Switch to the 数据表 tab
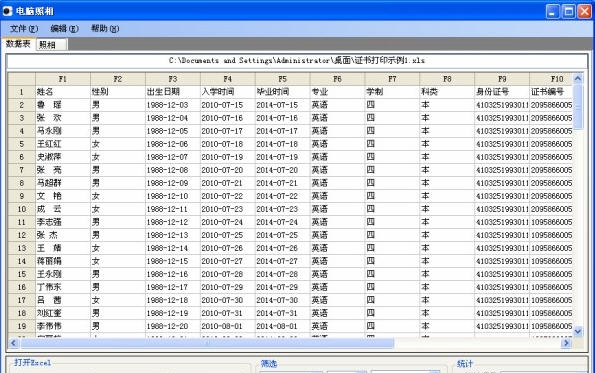595x373 pixels. pyautogui.click(x=18, y=44)
